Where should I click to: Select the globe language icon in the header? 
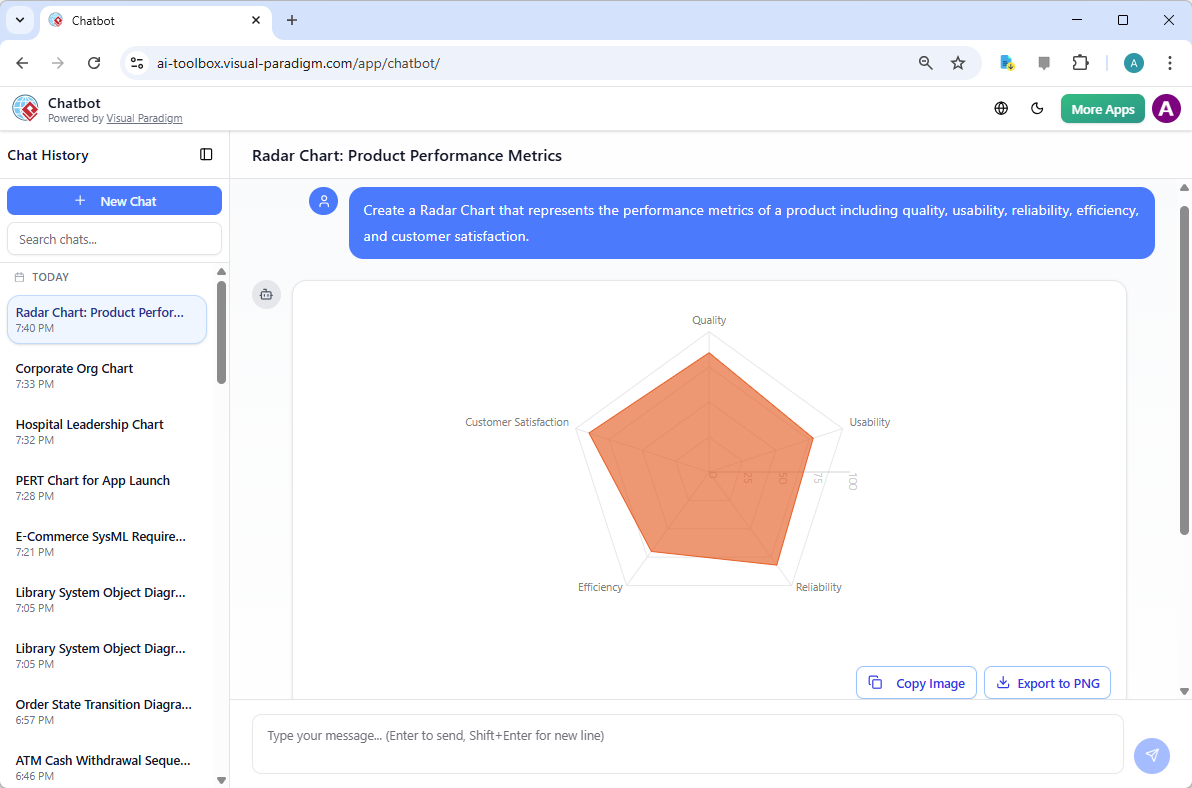[1001, 108]
